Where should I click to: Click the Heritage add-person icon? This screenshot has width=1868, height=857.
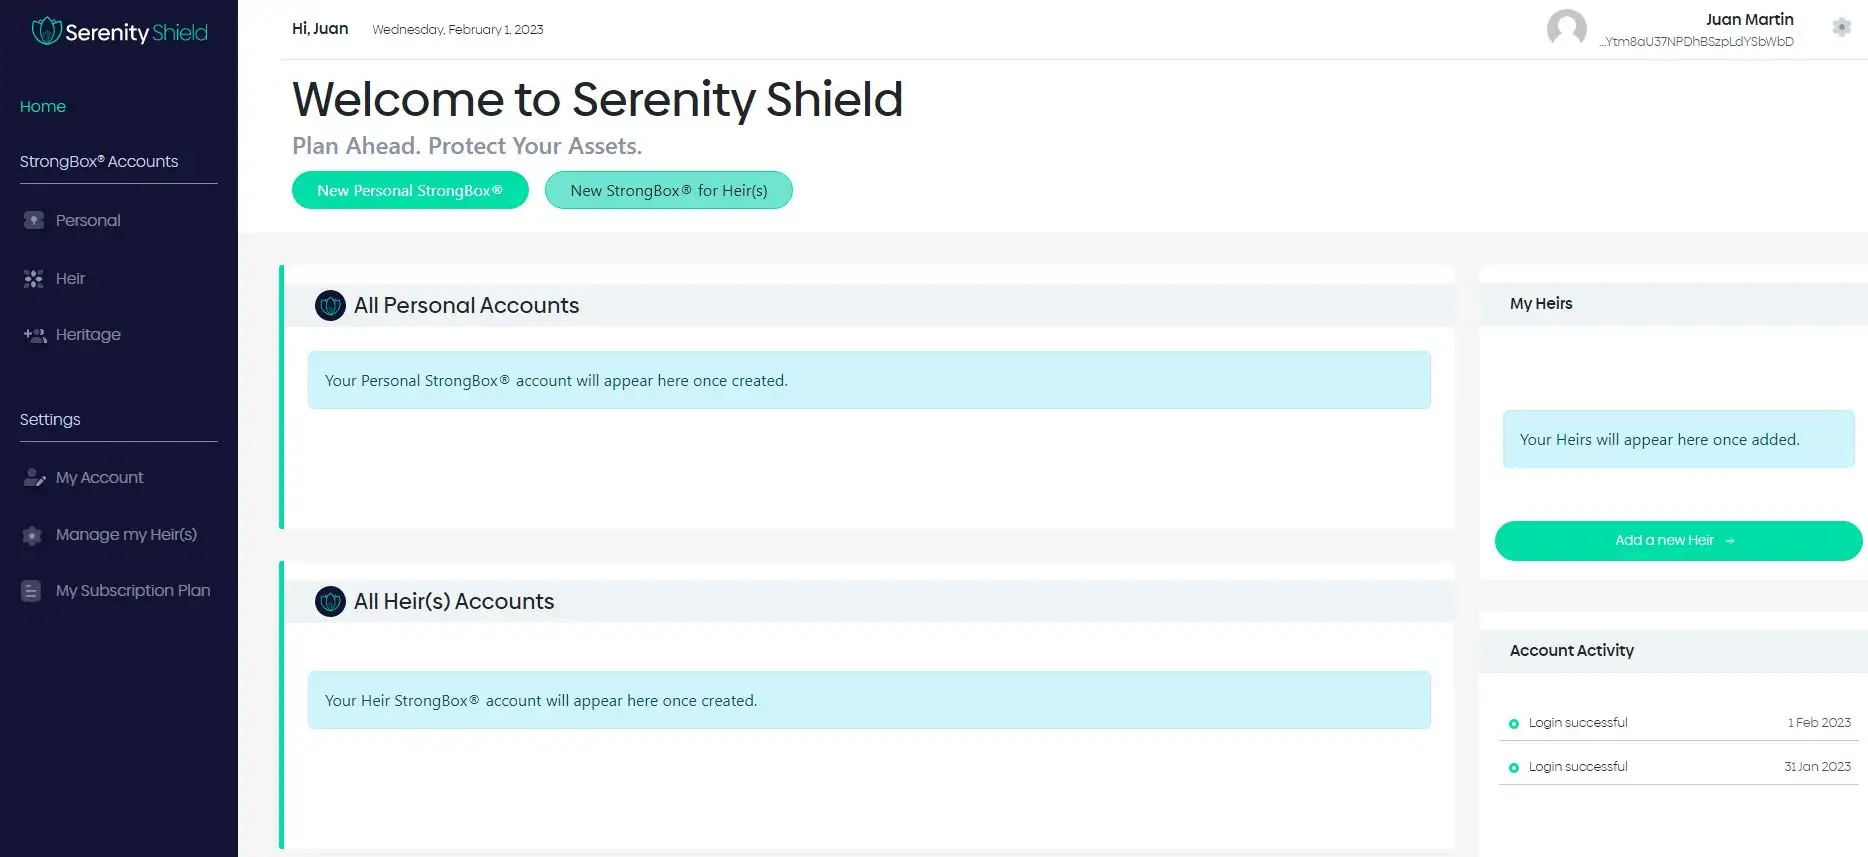pyautogui.click(x=35, y=335)
